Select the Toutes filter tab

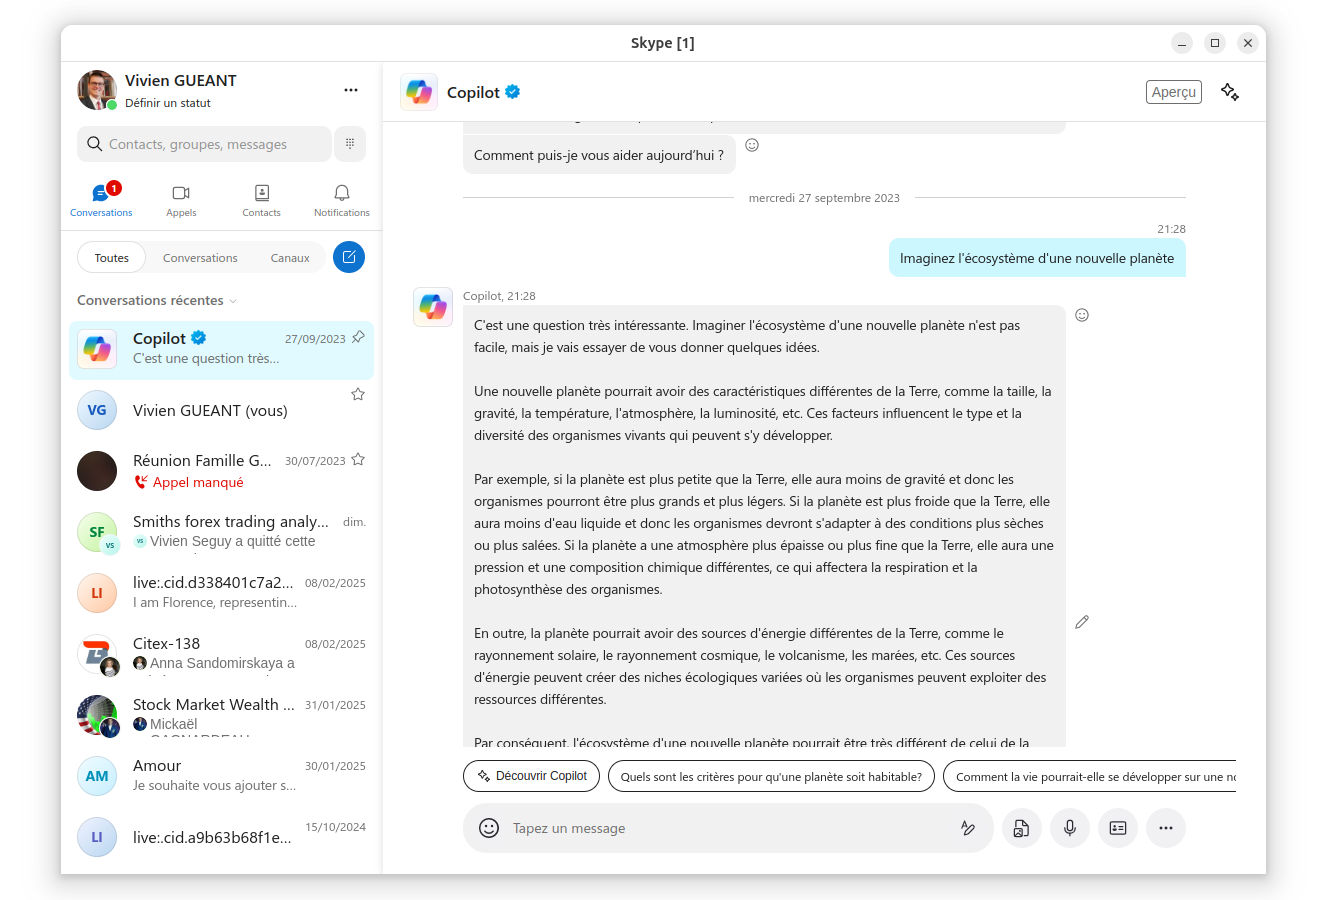coord(112,258)
